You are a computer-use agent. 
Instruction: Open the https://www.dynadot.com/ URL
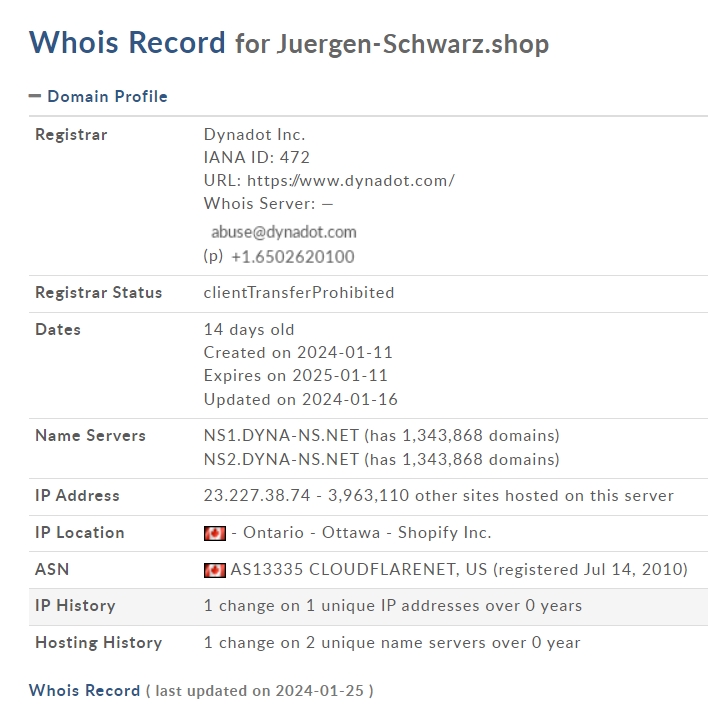click(351, 181)
